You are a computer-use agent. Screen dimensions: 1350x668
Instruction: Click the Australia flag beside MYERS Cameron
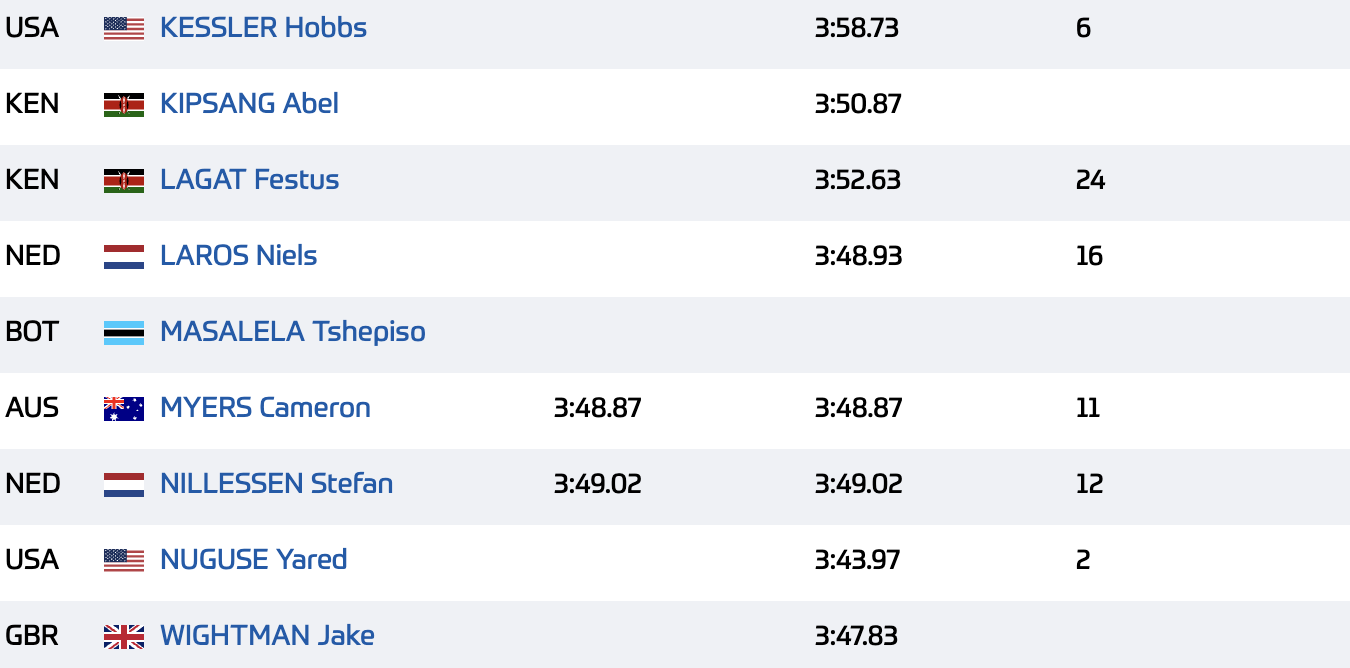pyautogui.click(x=124, y=408)
